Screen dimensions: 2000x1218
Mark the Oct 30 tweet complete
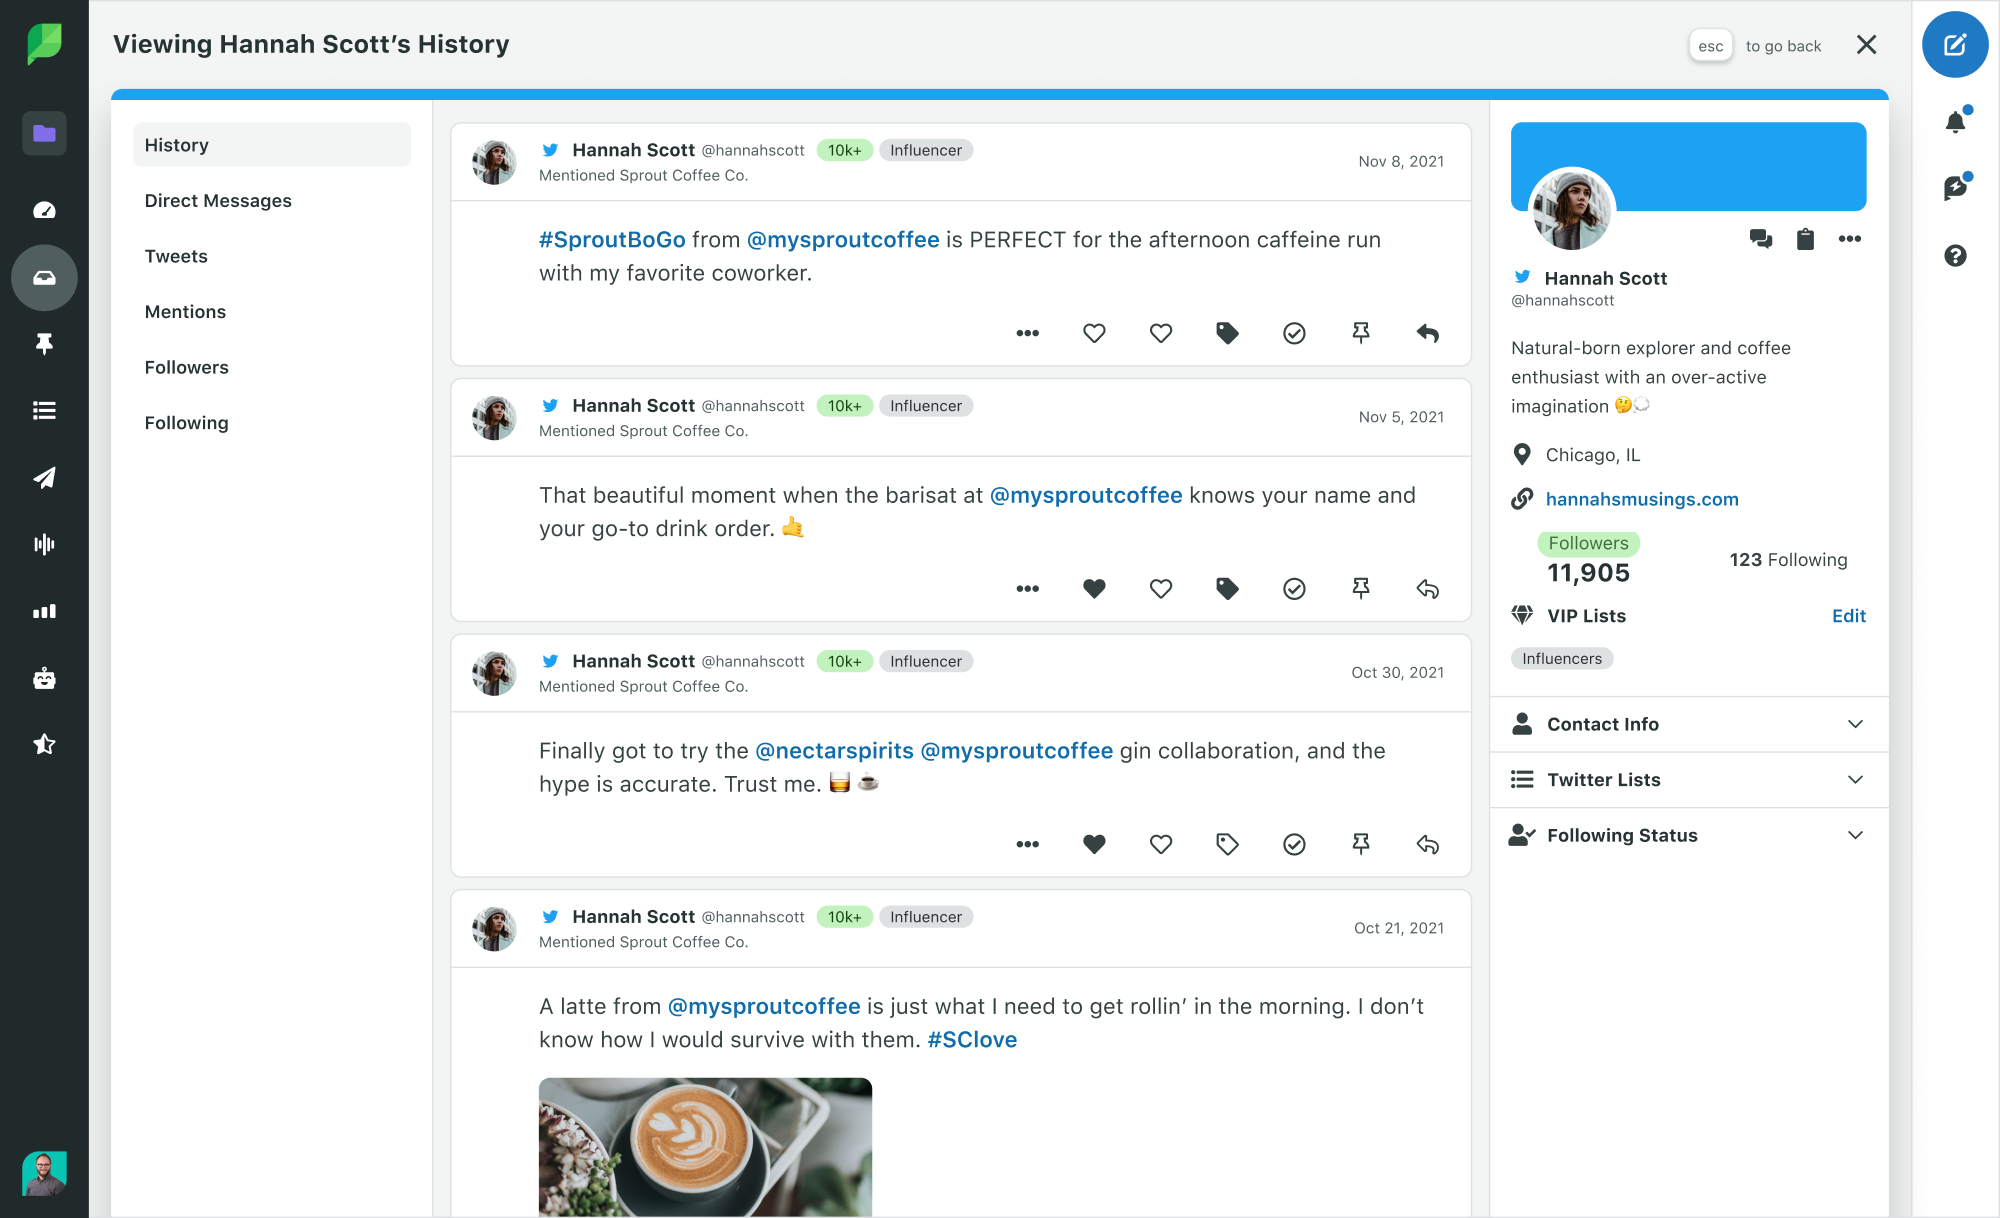[x=1294, y=845]
